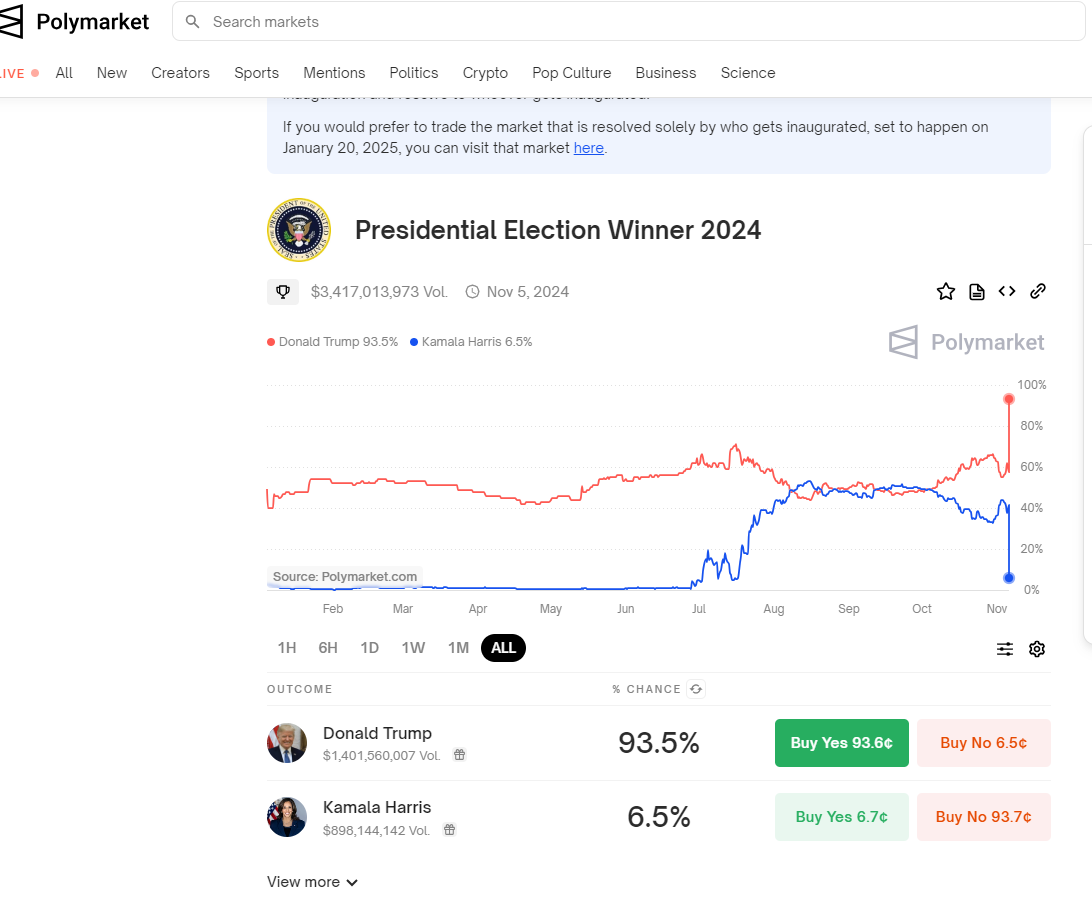Click the embed code icon
This screenshot has height=901, width=1092.
click(1007, 292)
